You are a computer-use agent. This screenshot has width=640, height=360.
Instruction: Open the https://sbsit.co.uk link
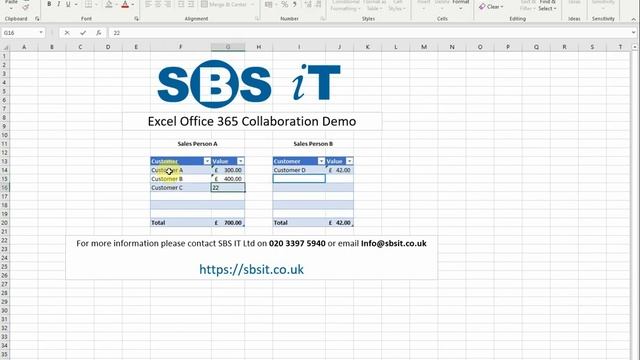251,269
